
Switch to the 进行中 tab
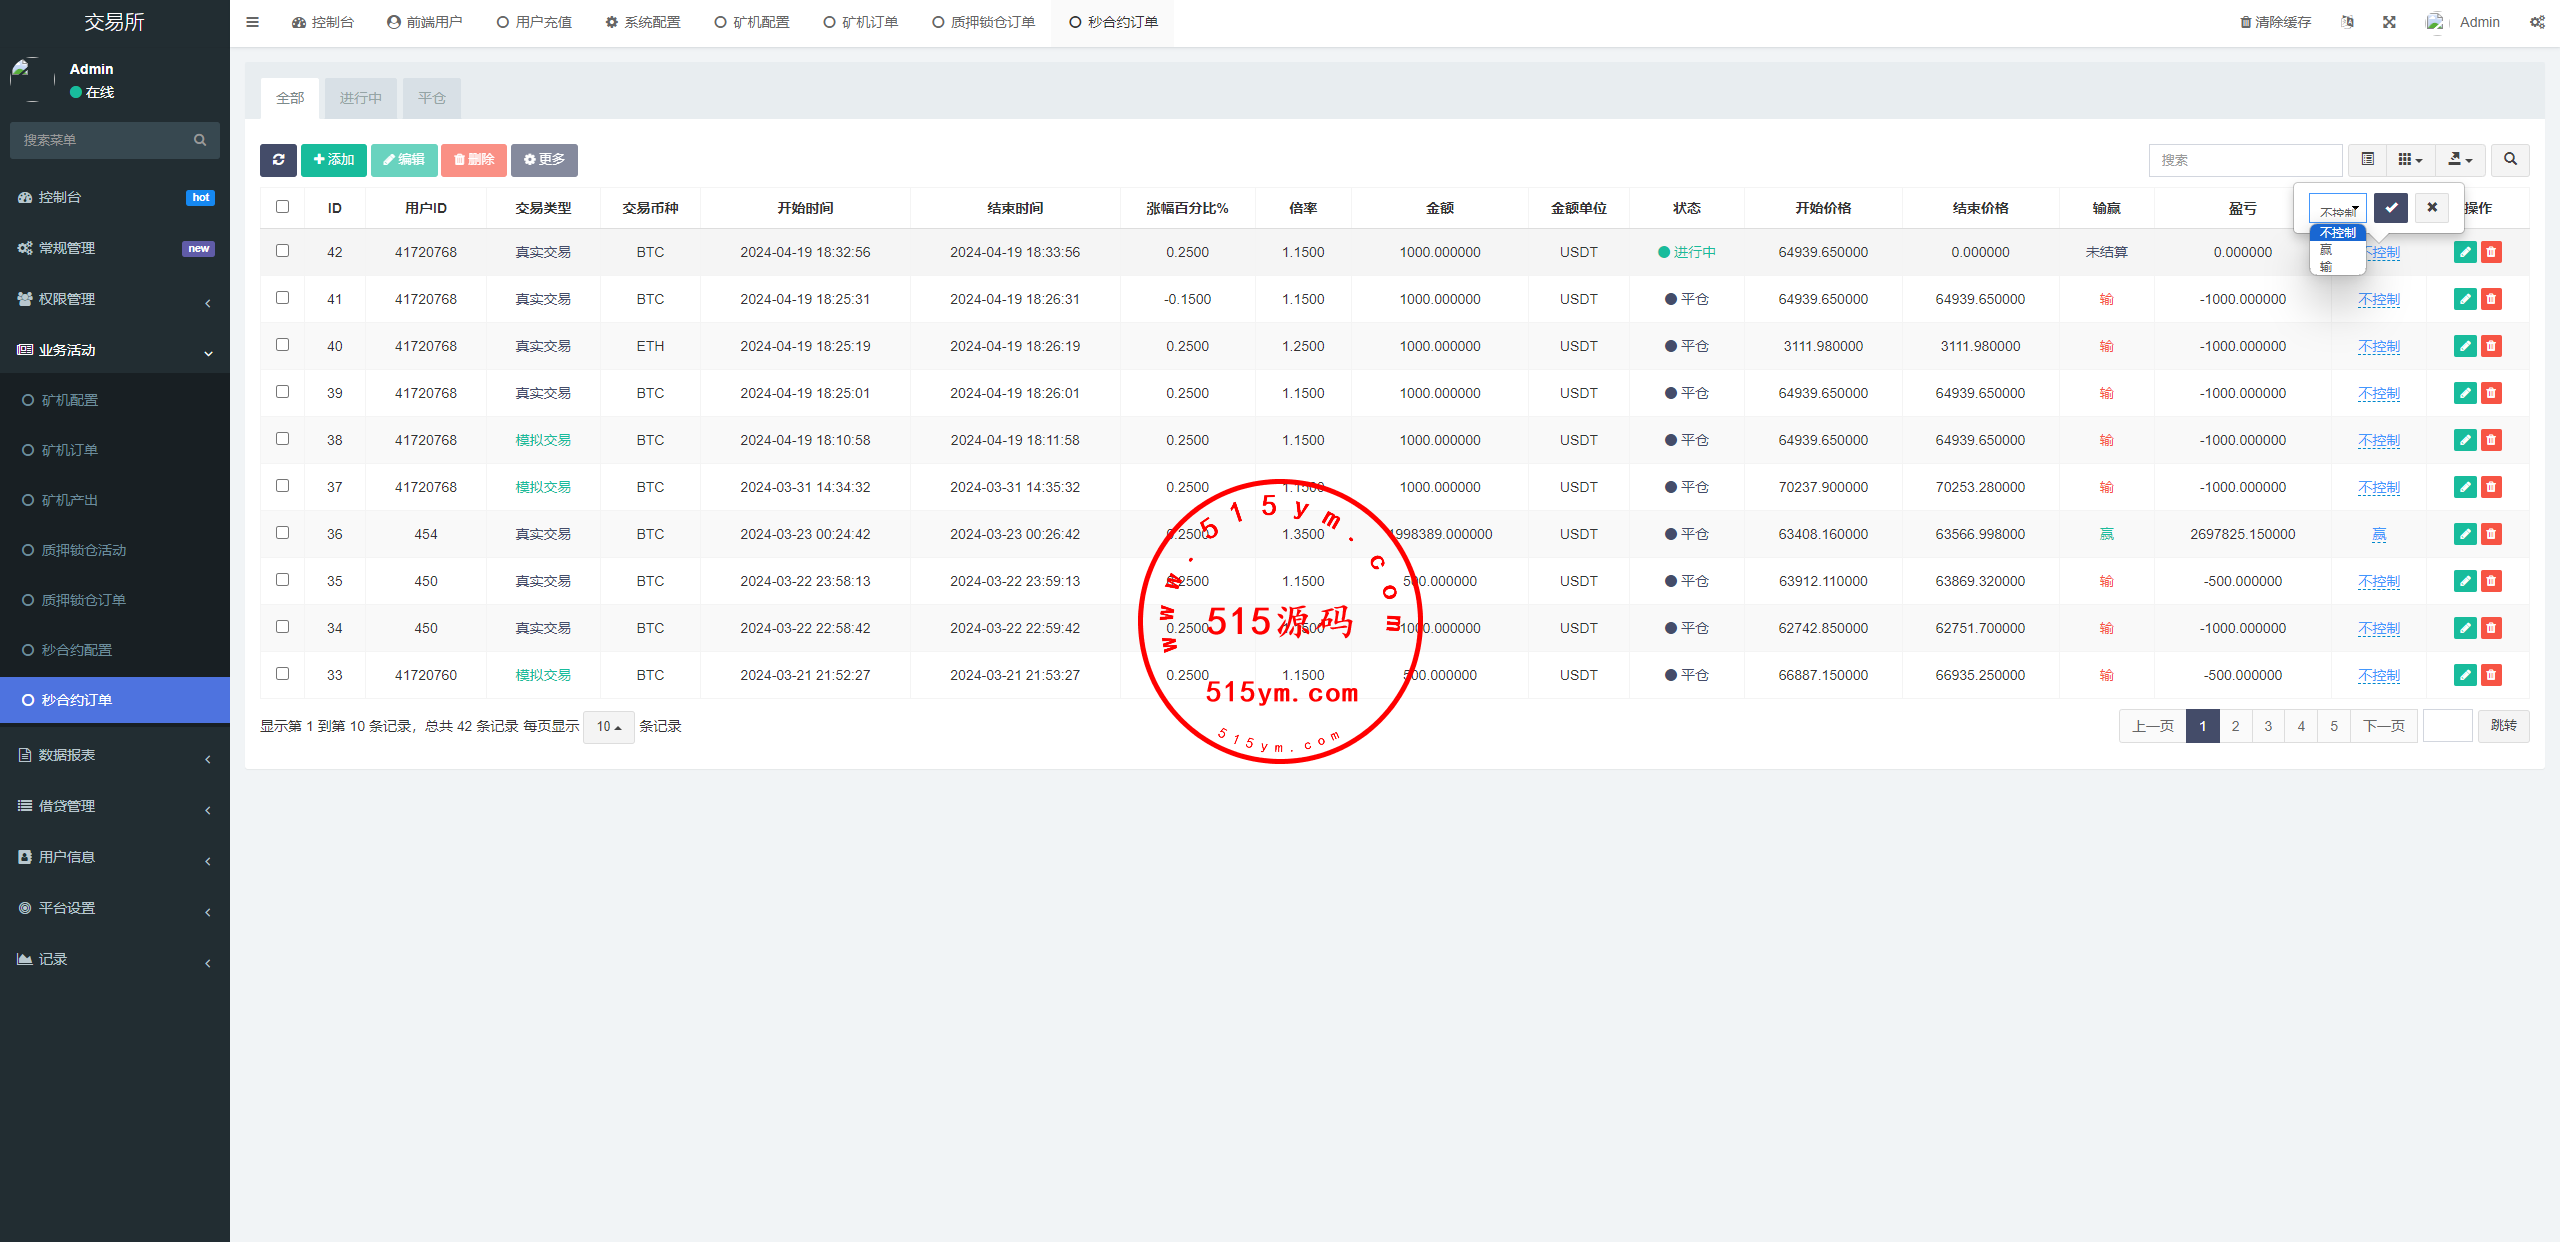coord(360,98)
